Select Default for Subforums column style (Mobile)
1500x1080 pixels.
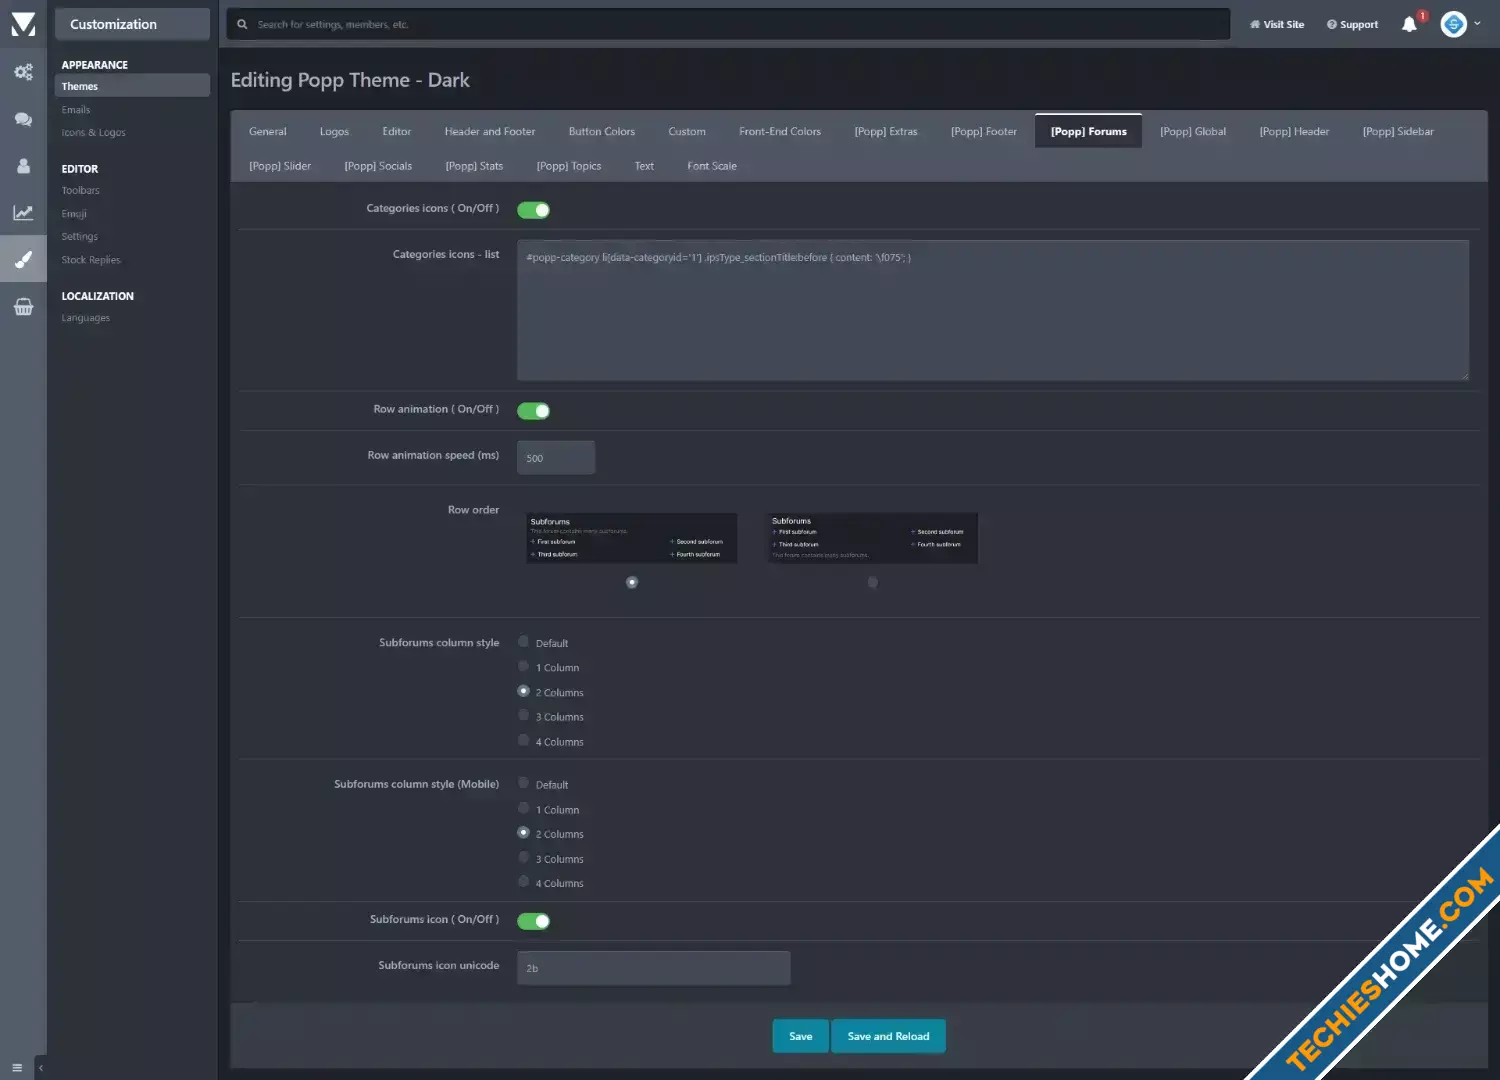click(x=523, y=783)
